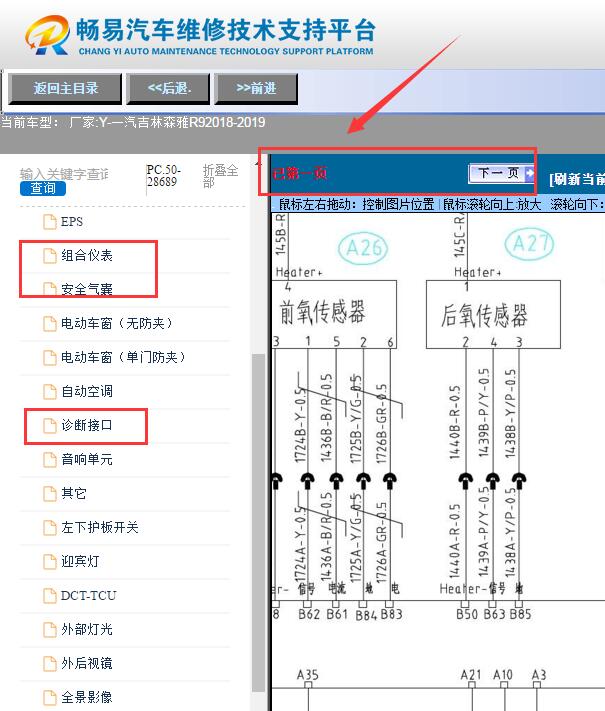Click the document icon beside 外后视镜
Screen dimensions: 605x711
tap(49, 663)
